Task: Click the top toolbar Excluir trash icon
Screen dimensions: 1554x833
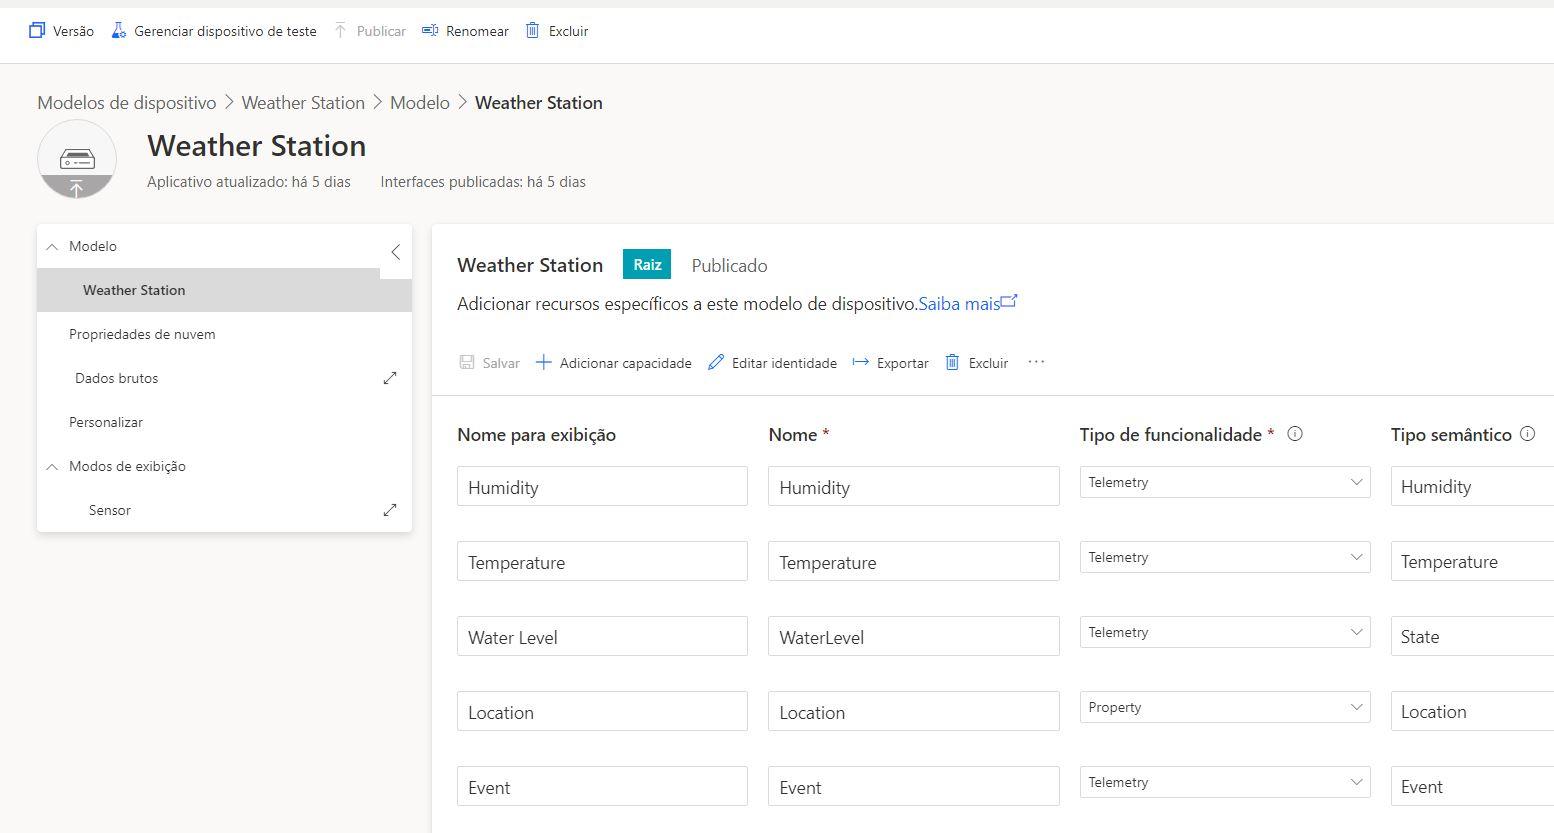Action: [533, 31]
